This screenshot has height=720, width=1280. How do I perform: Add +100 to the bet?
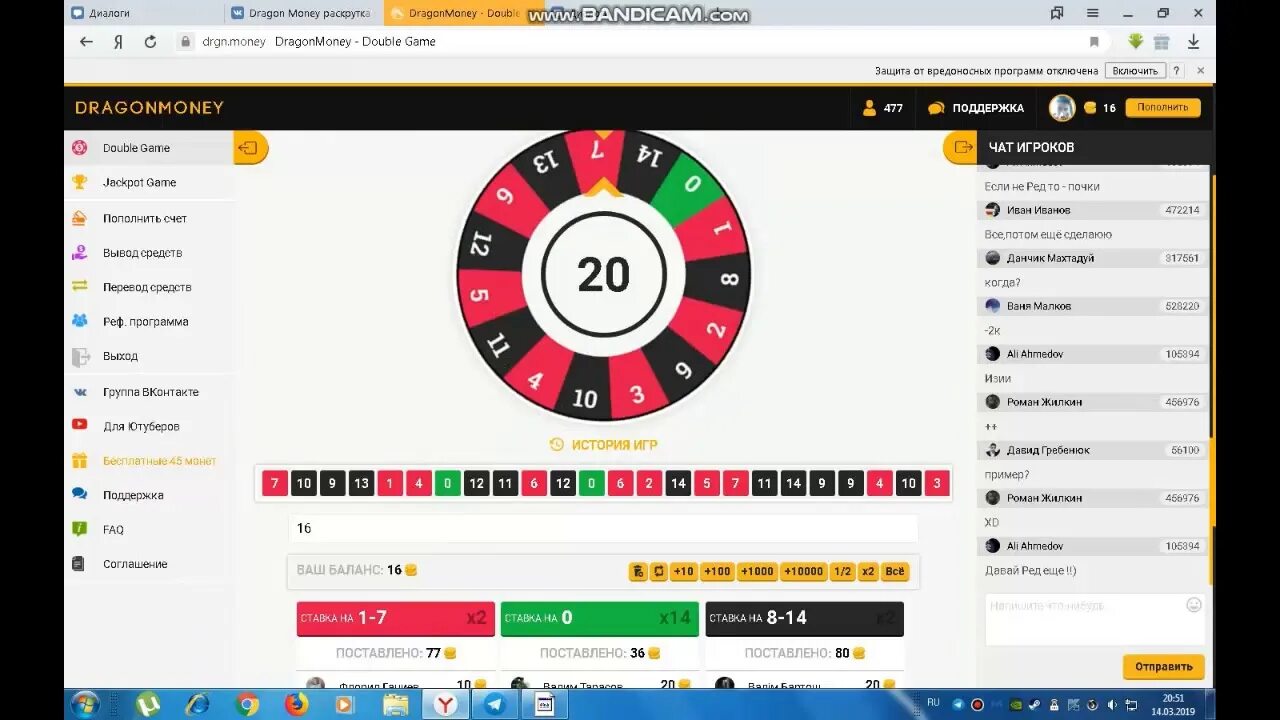point(717,572)
